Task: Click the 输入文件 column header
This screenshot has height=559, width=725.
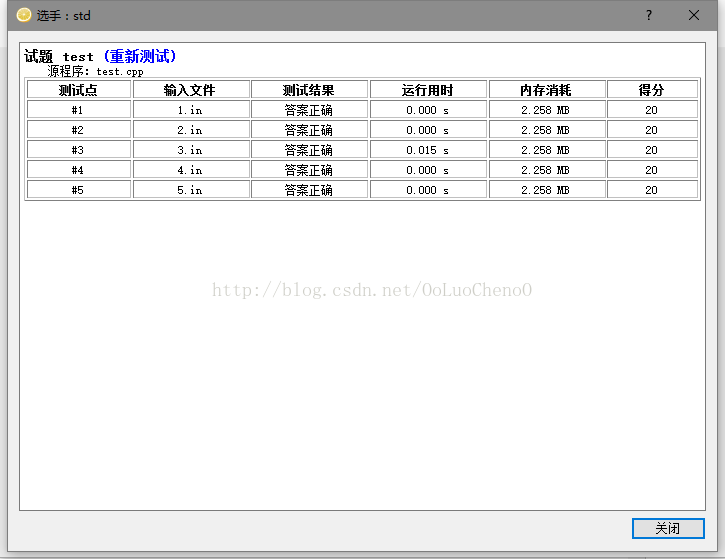Action: click(x=191, y=90)
